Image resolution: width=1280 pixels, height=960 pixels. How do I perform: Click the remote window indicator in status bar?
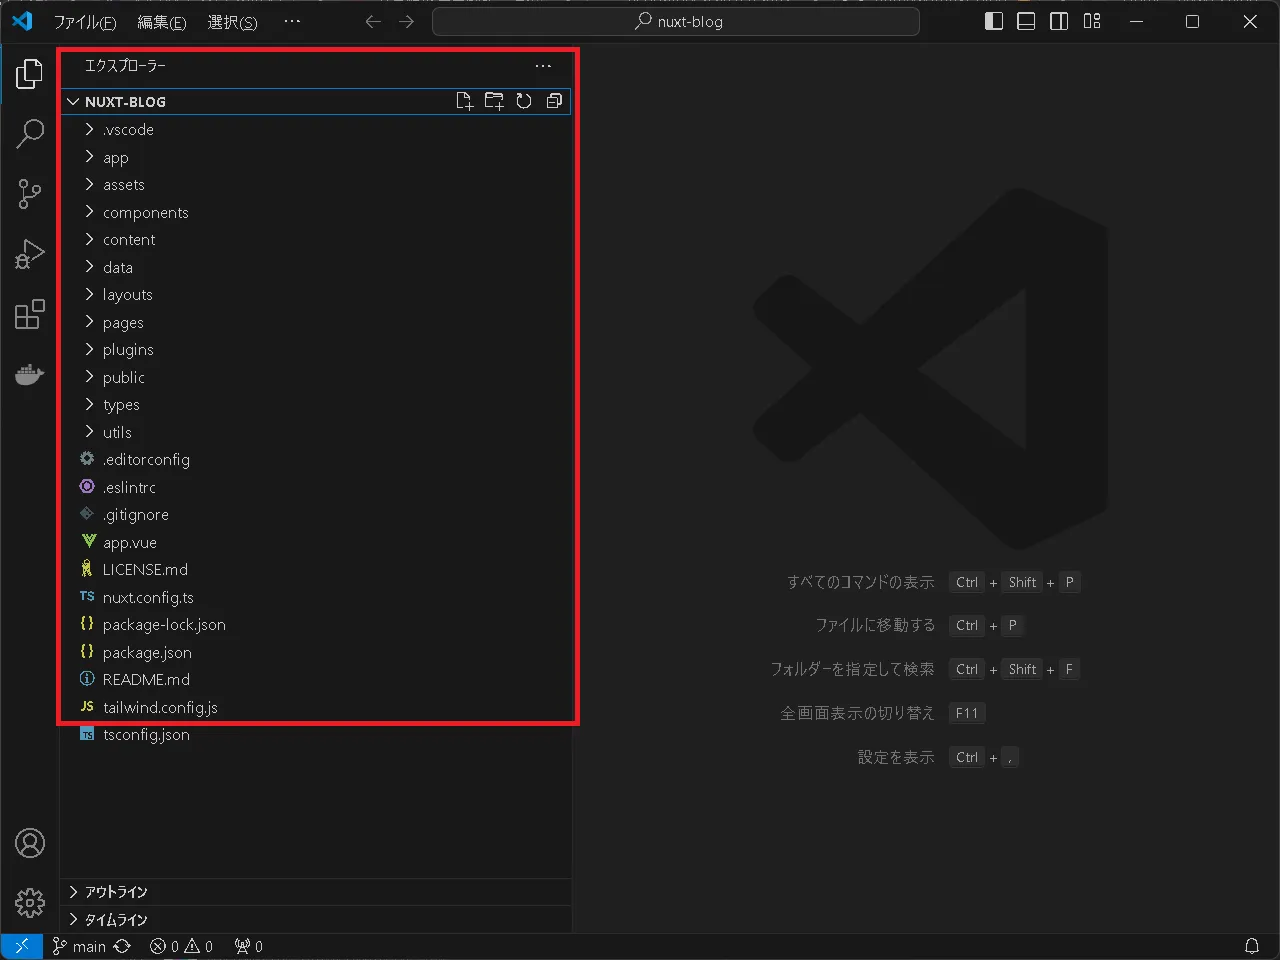point(21,946)
